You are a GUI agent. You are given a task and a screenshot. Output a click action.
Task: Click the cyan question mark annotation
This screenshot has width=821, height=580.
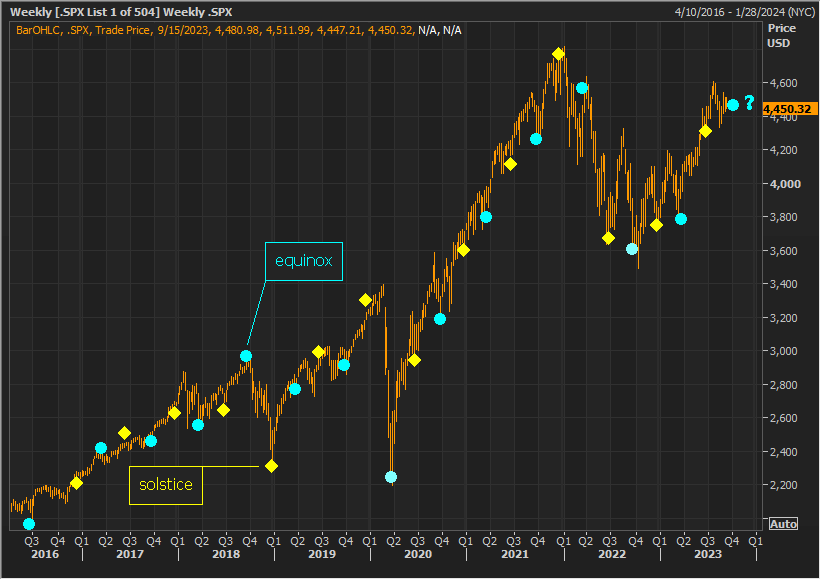[x=749, y=103]
